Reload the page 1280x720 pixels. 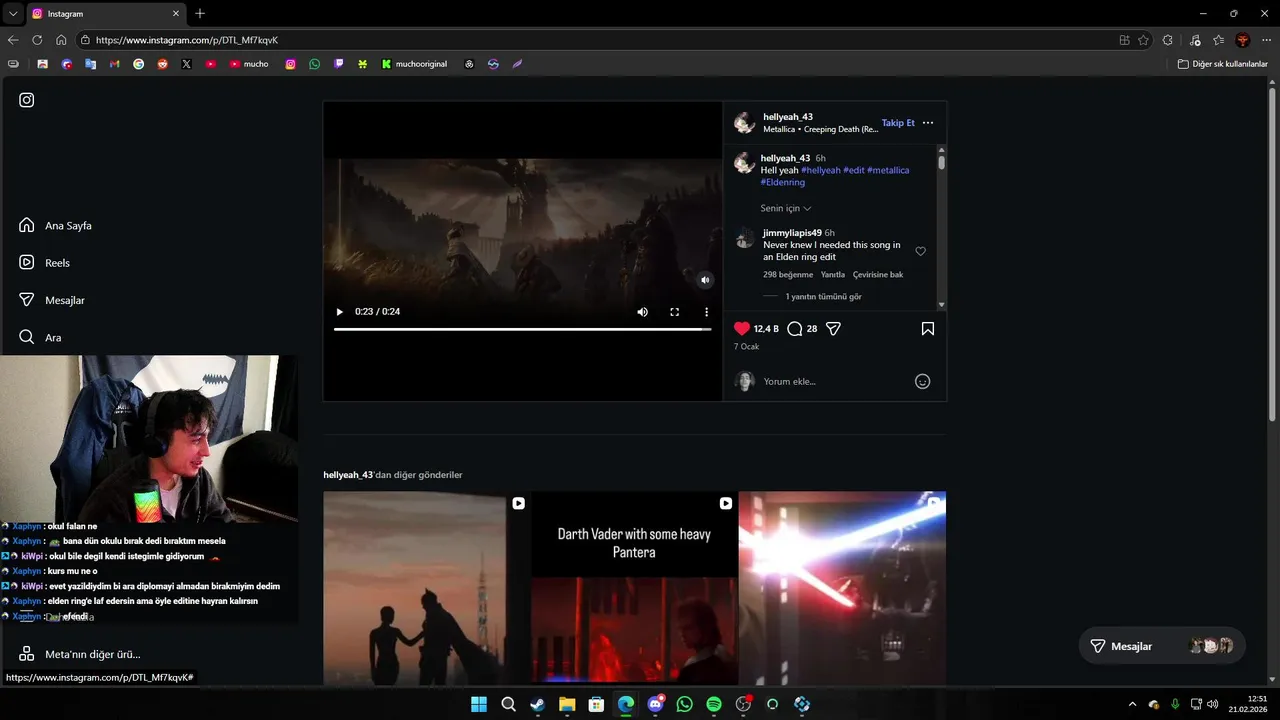37,40
